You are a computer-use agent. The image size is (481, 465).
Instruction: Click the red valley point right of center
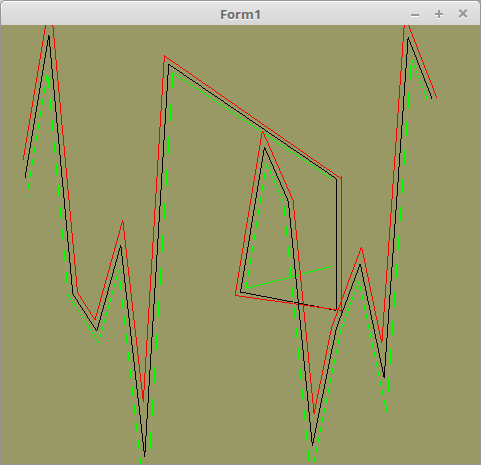[314, 413]
